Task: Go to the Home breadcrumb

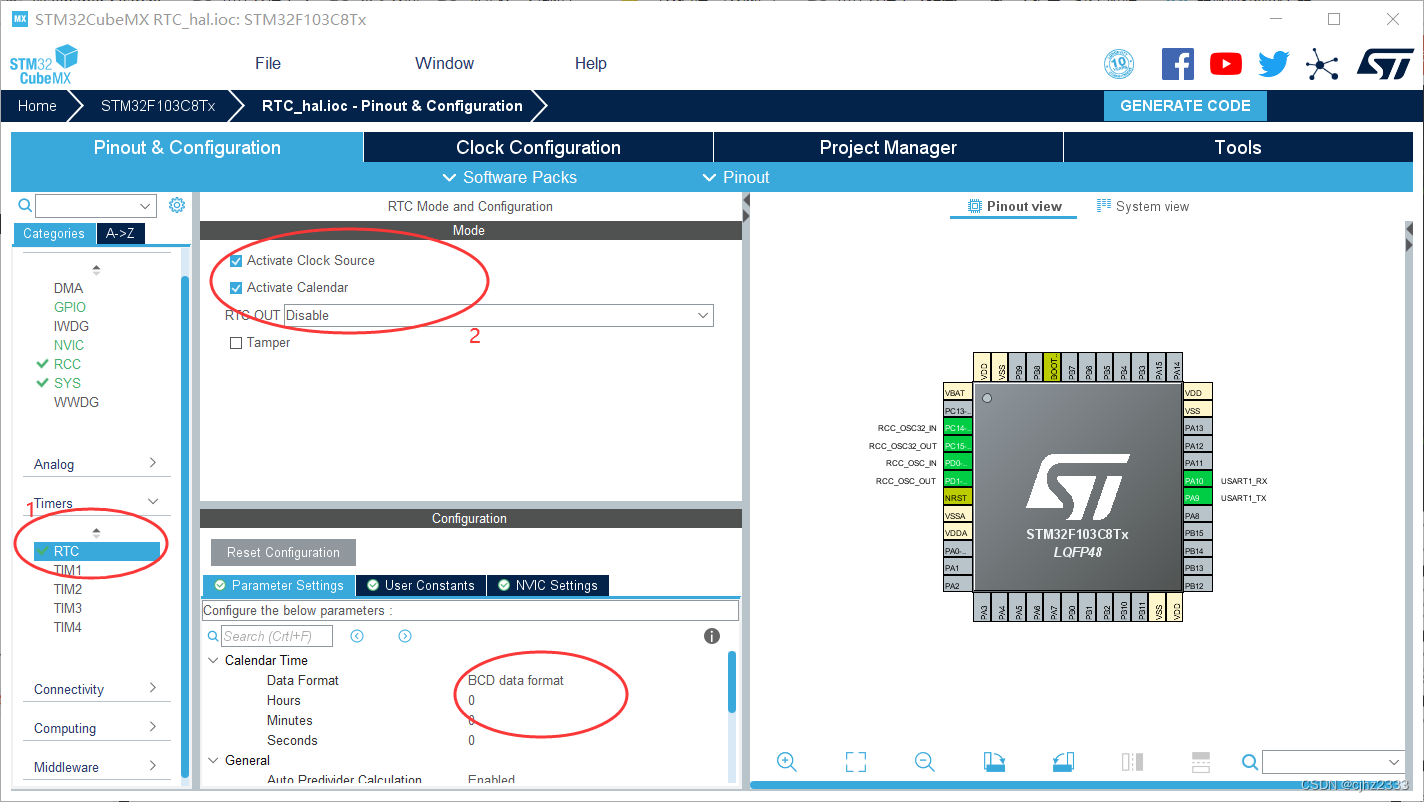Action: click(37, 106)
